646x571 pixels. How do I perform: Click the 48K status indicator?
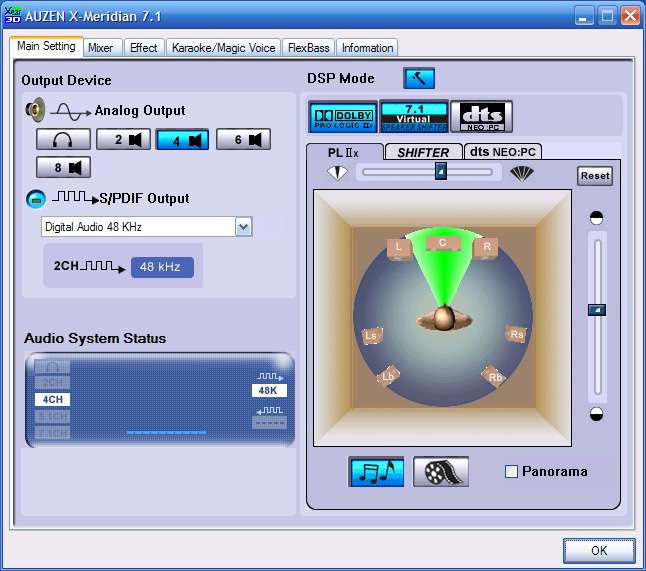(x=269, y=390)
